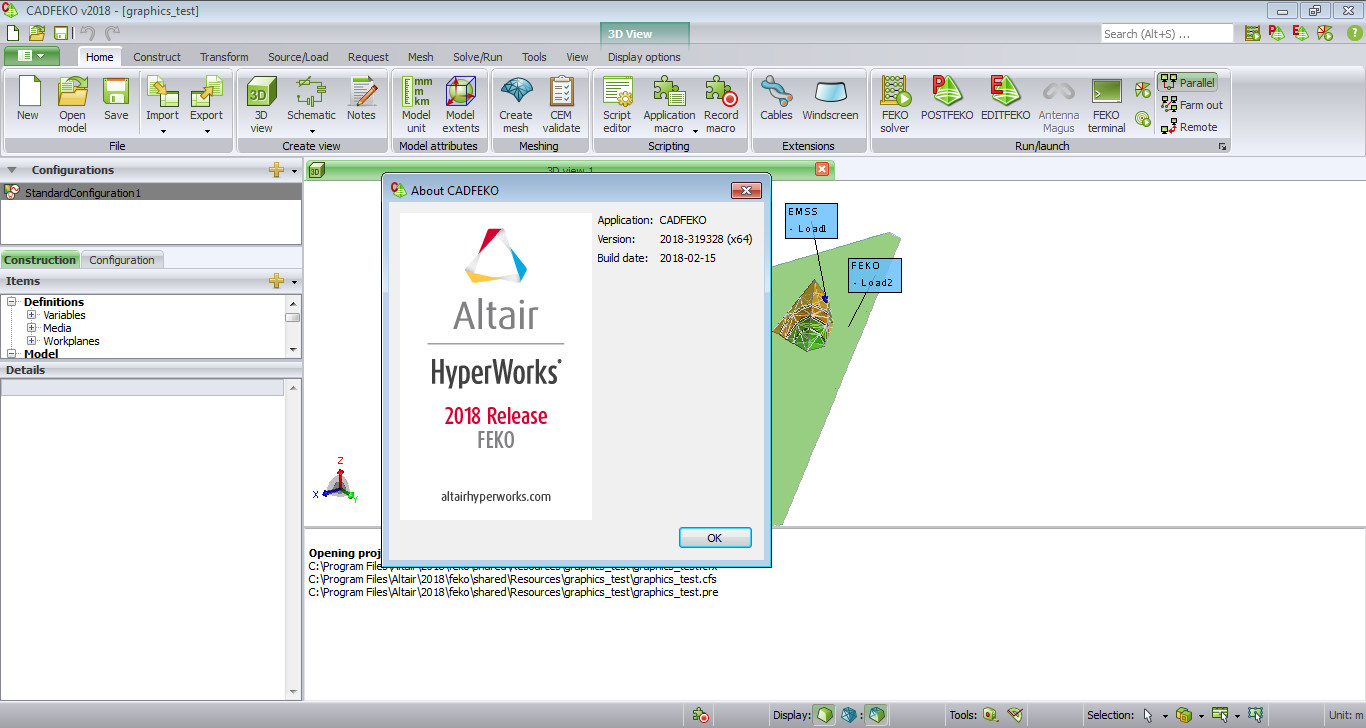
Task: Switch to the Configuration tab
Action: coord(122,260)
